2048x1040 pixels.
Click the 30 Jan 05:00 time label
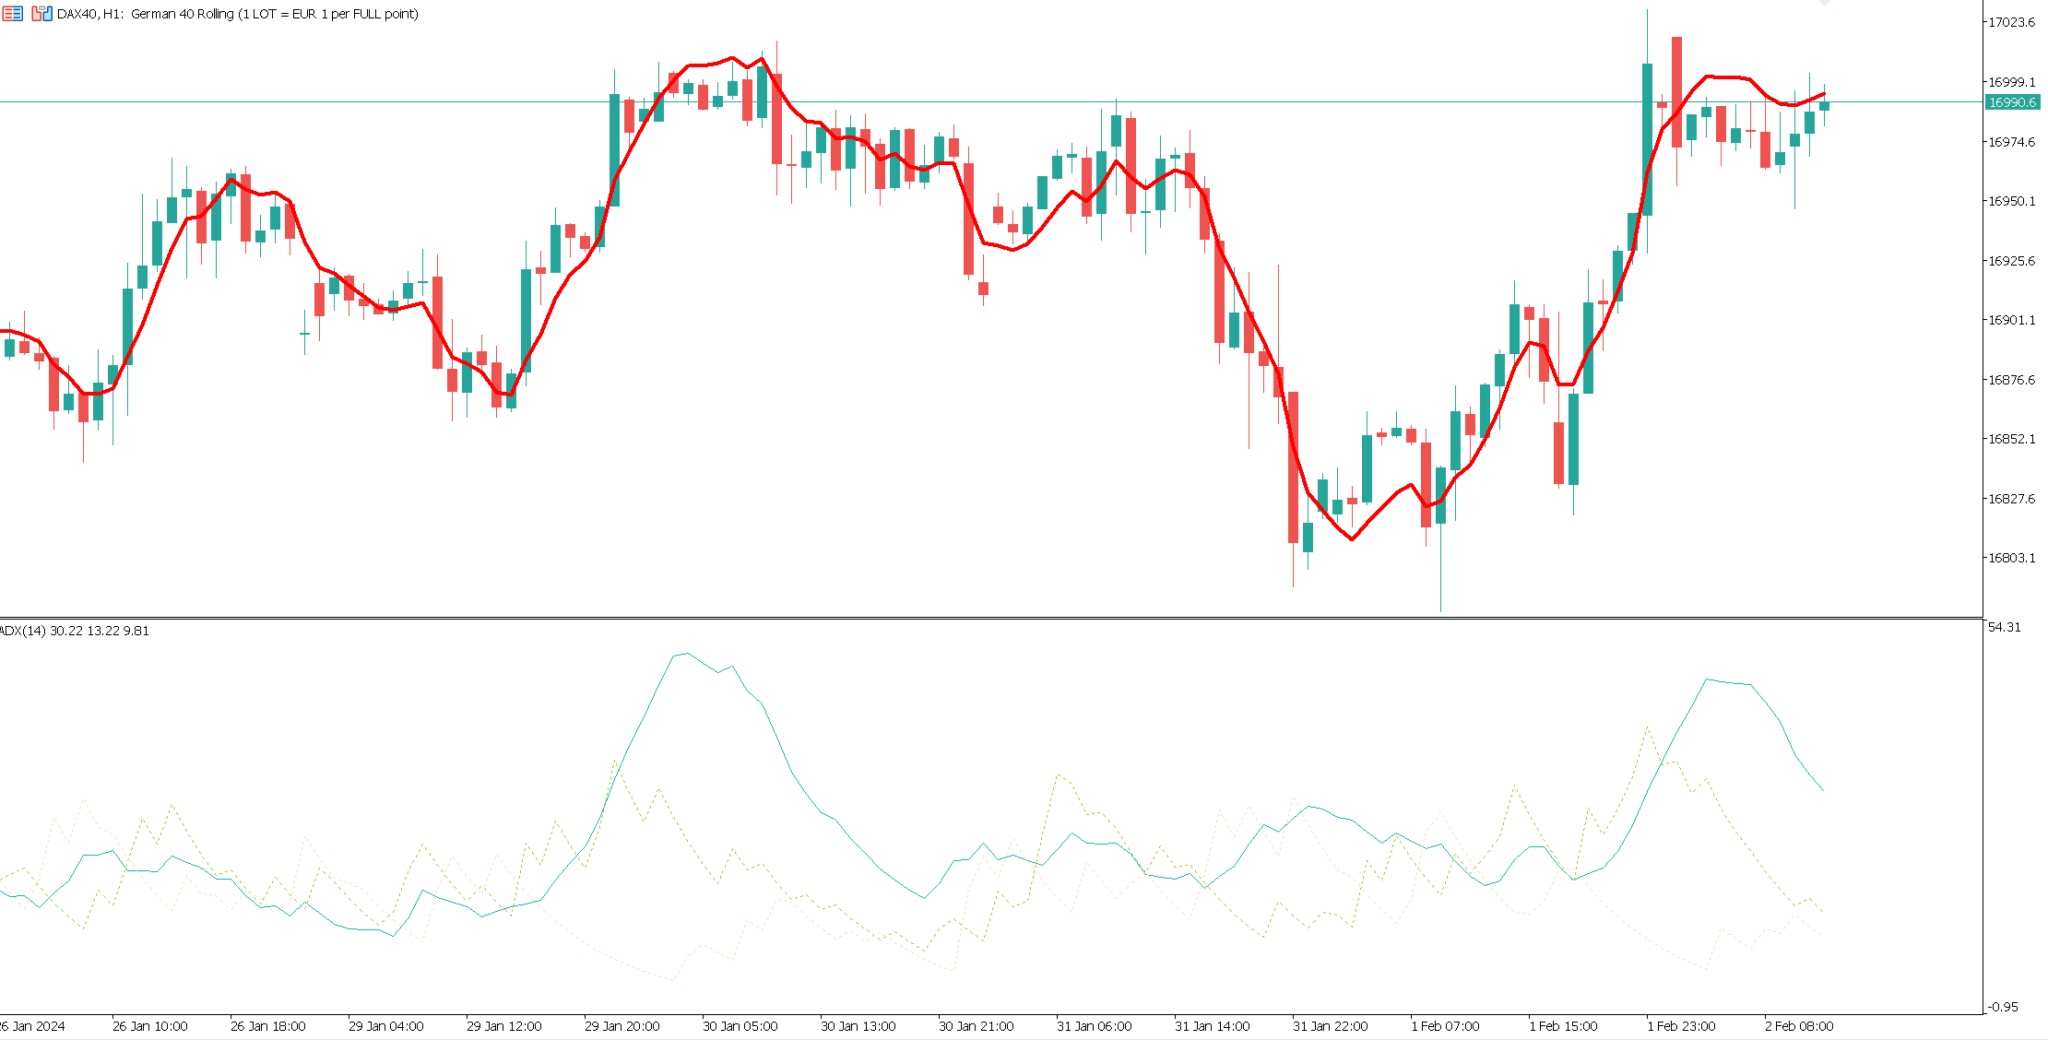[x=740, y=1026]
